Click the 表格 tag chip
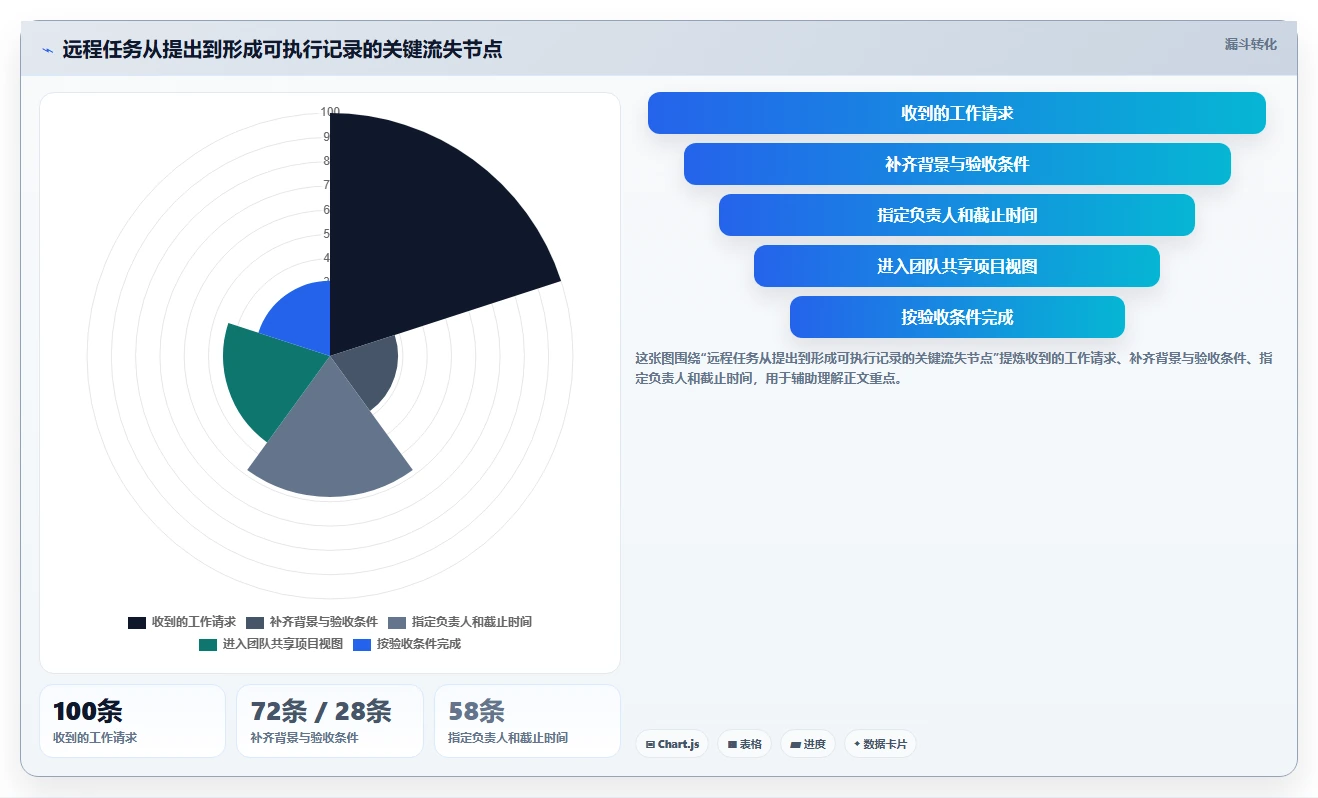This screenshot has height=798, width=1318. coord(745,744)
